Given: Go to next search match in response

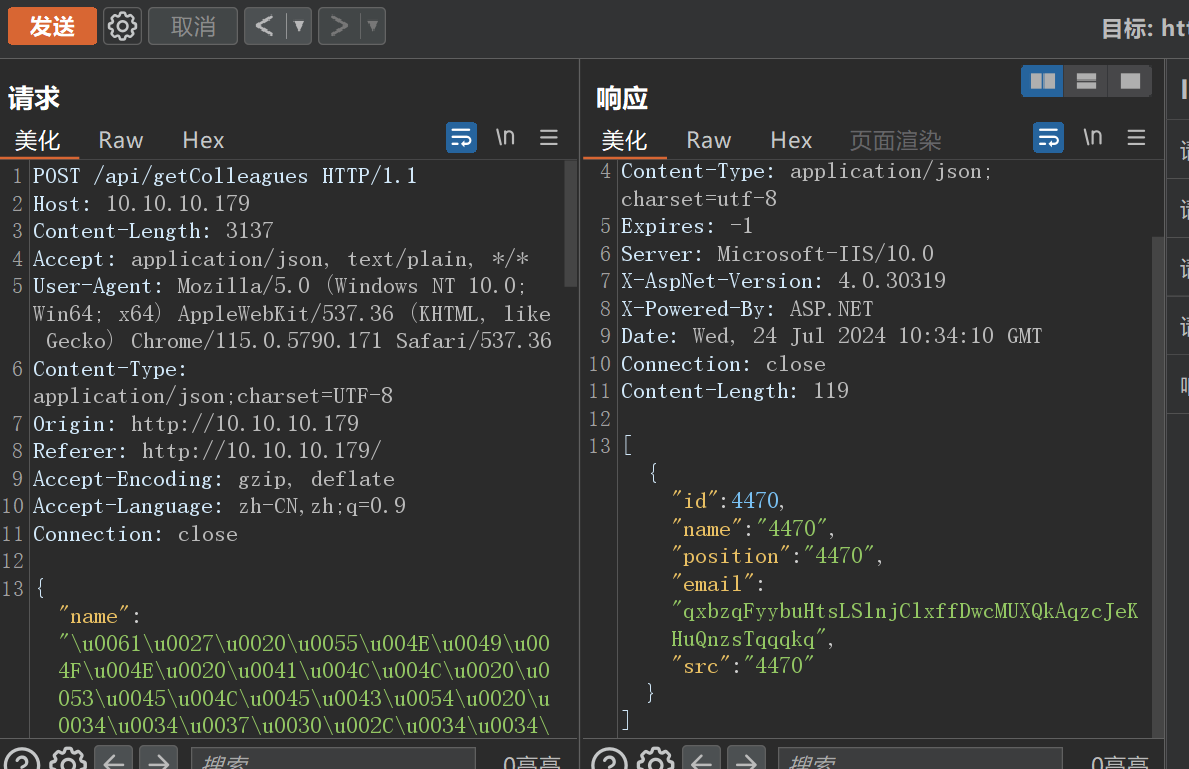Looking at the screenshot, I should [746, 762].
